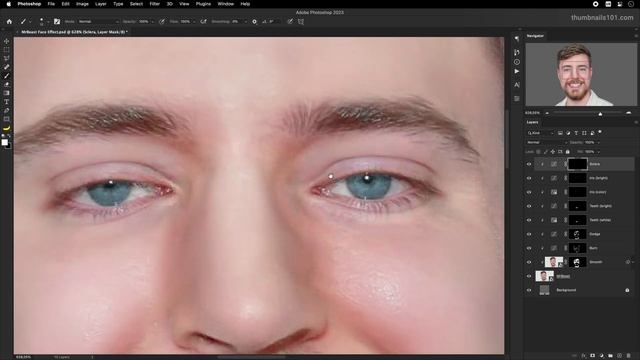Viewport: 640px width, 360px height.
Task: Select the Move tool
Action: tap(7, 41)
